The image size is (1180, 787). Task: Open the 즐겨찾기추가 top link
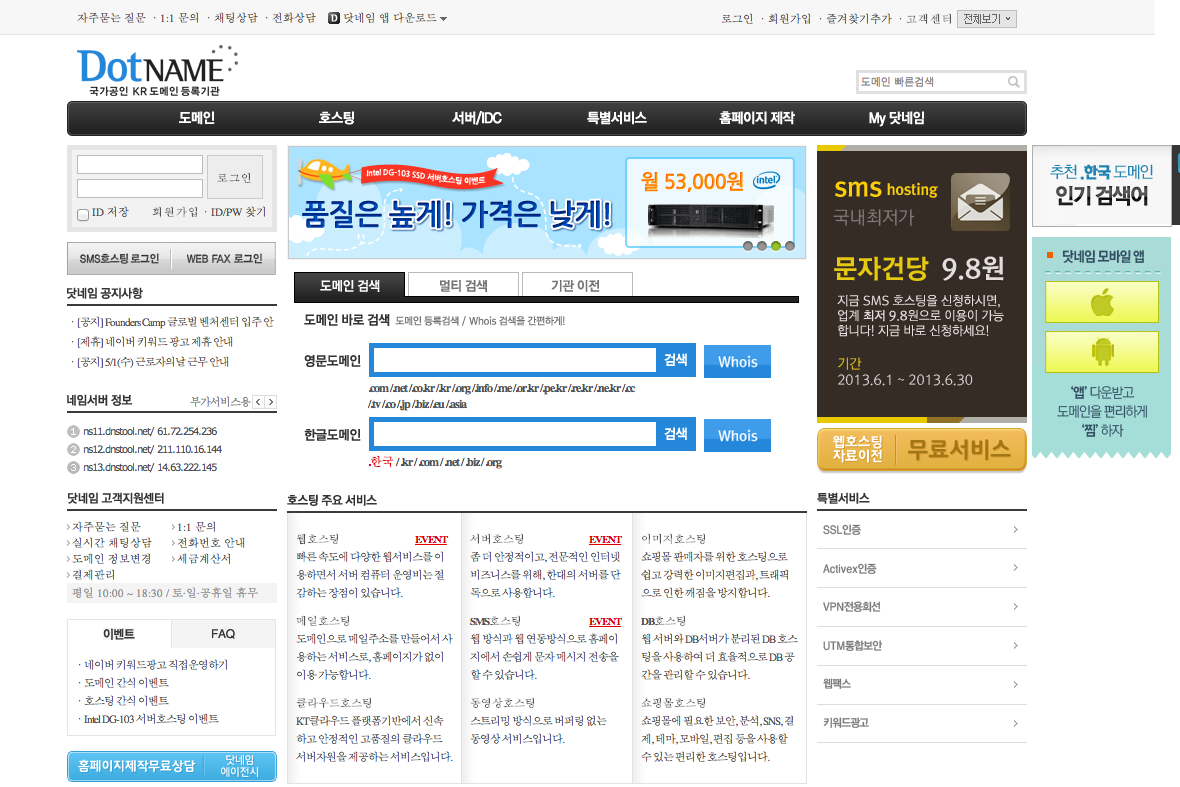(x=859, y=19)
